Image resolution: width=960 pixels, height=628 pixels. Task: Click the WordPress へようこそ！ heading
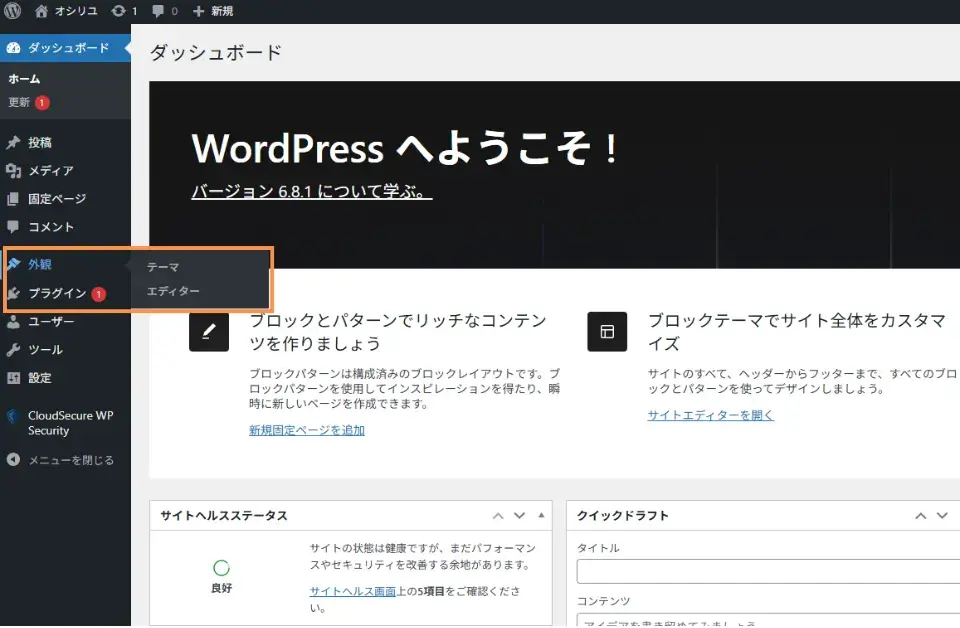(x=406, y=148)
